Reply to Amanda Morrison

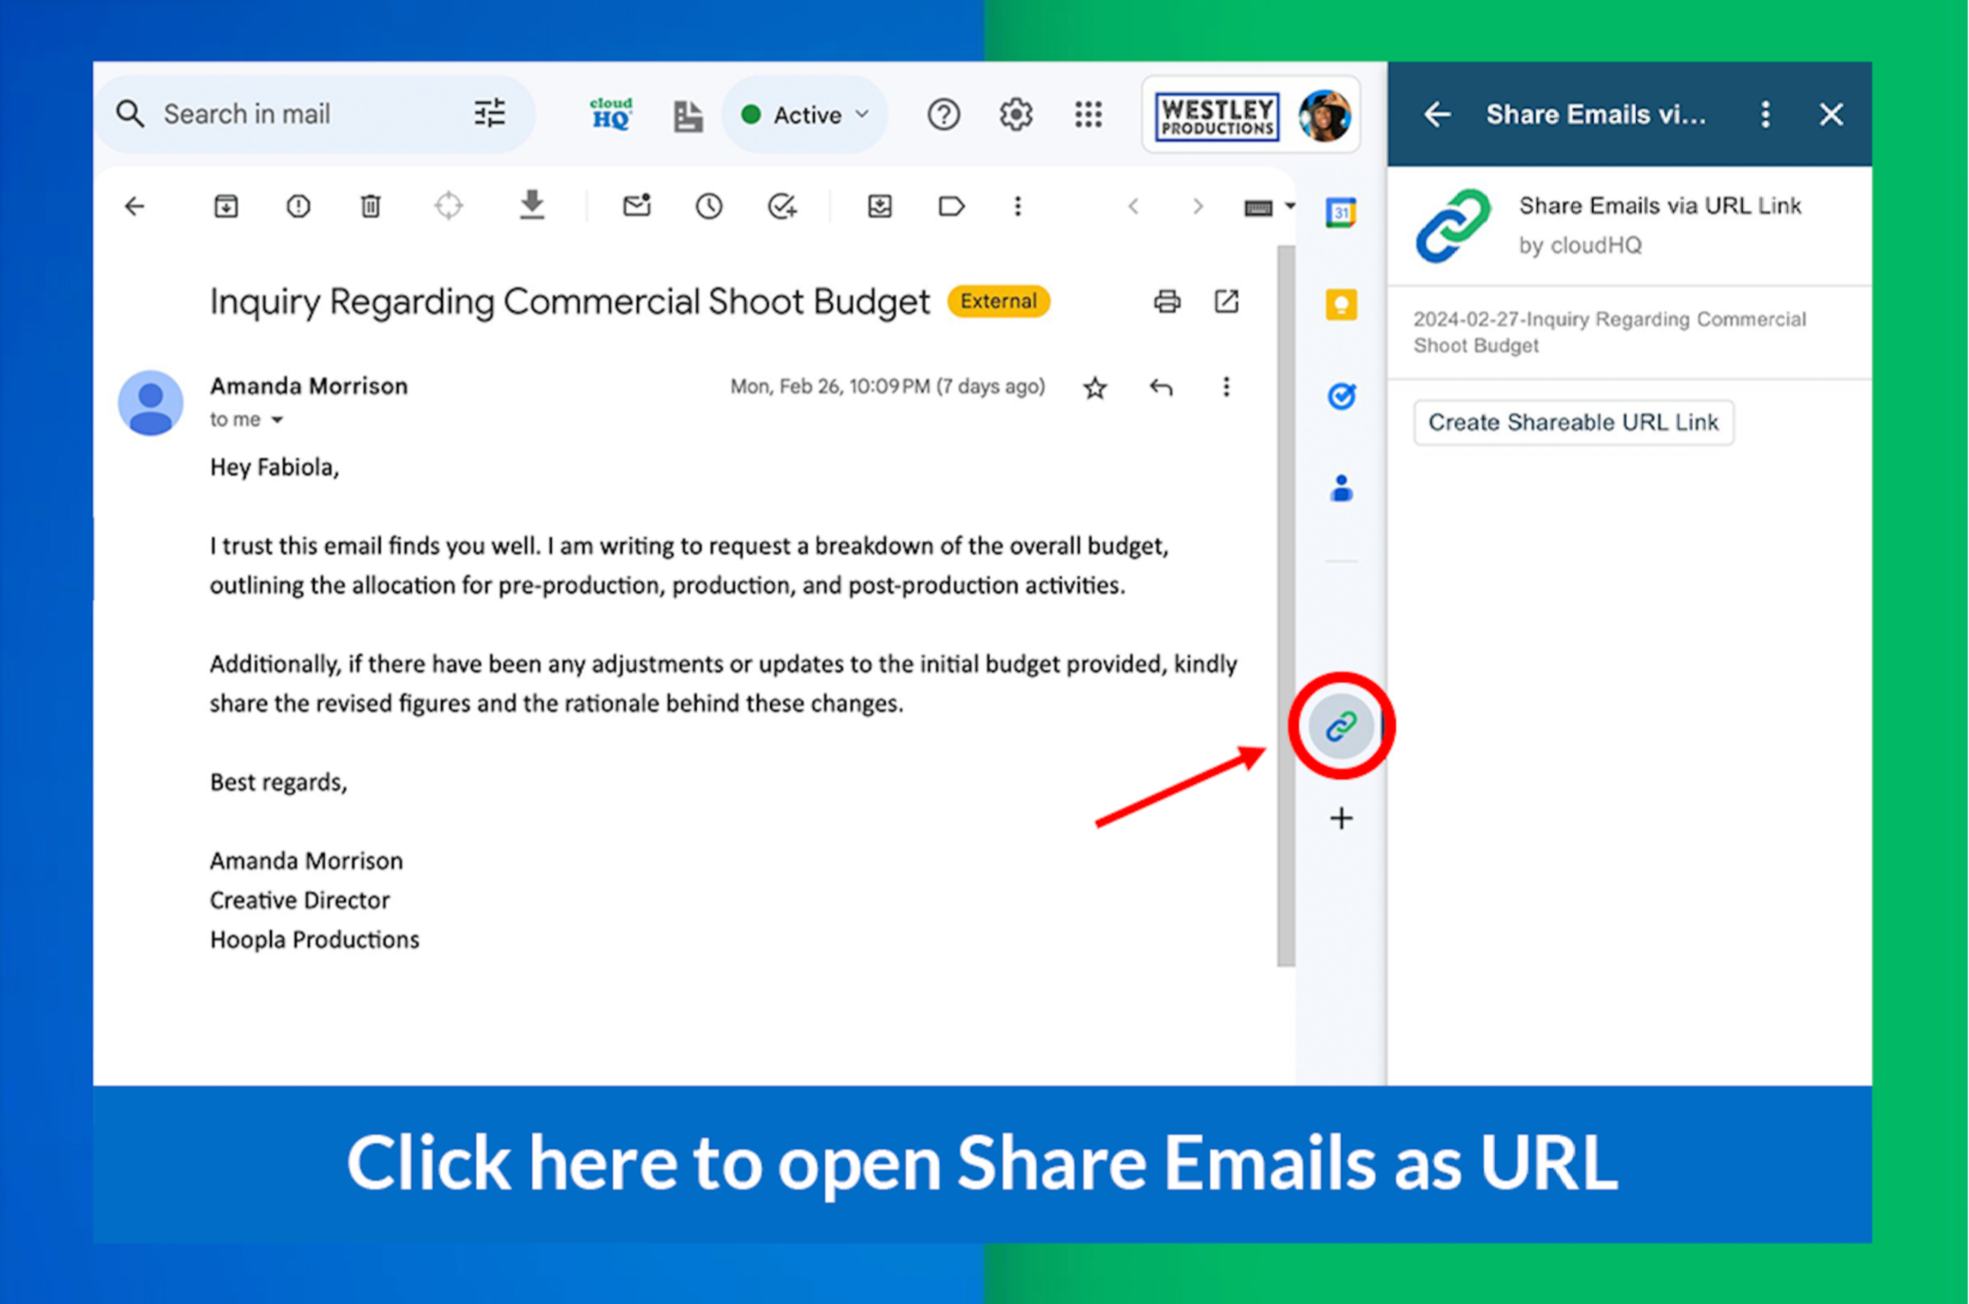1161,387
